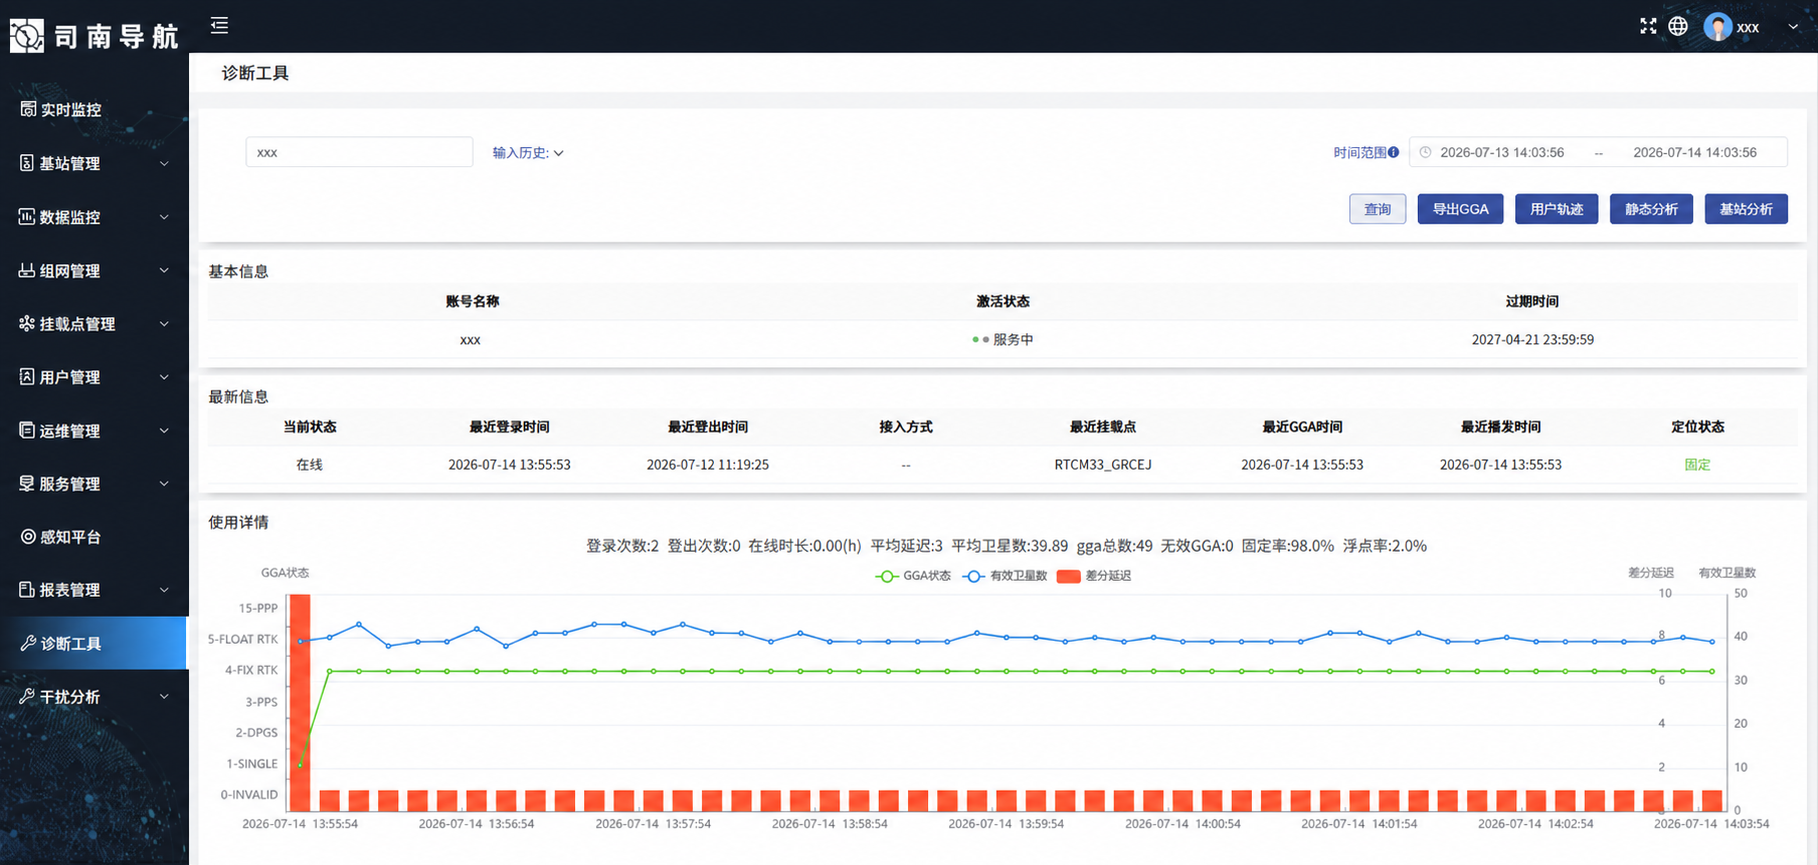The image size is (1818, 865).
Task: Click the 干扰分析 sidebar icon
Action: 27,696
